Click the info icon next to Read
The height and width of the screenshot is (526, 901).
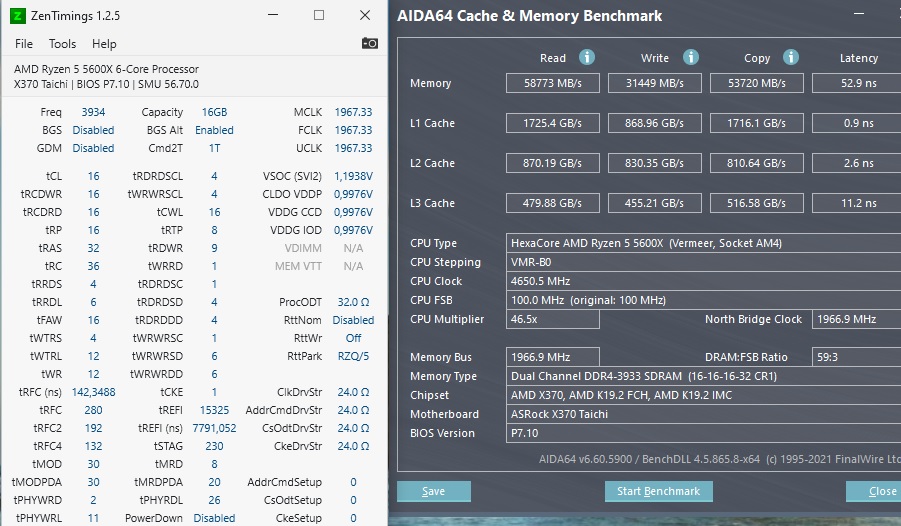coord(587,57)
